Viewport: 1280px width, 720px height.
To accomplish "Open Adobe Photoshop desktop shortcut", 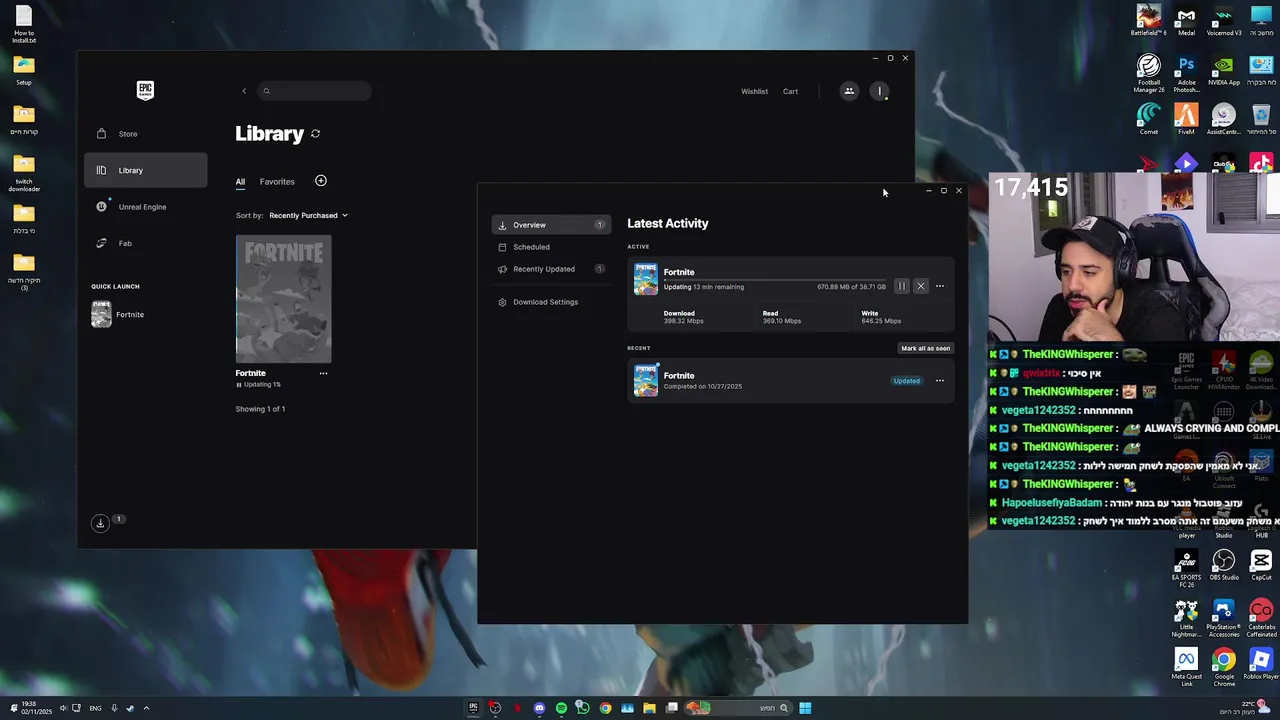I will [1186, 73].
